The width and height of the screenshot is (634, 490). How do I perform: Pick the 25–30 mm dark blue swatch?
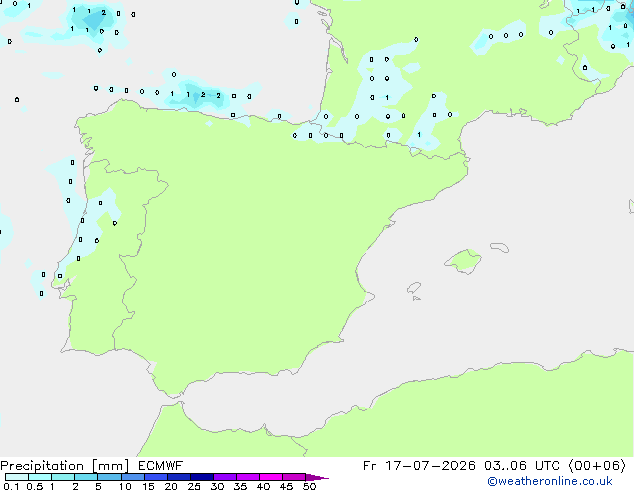(x=202, y=477)
